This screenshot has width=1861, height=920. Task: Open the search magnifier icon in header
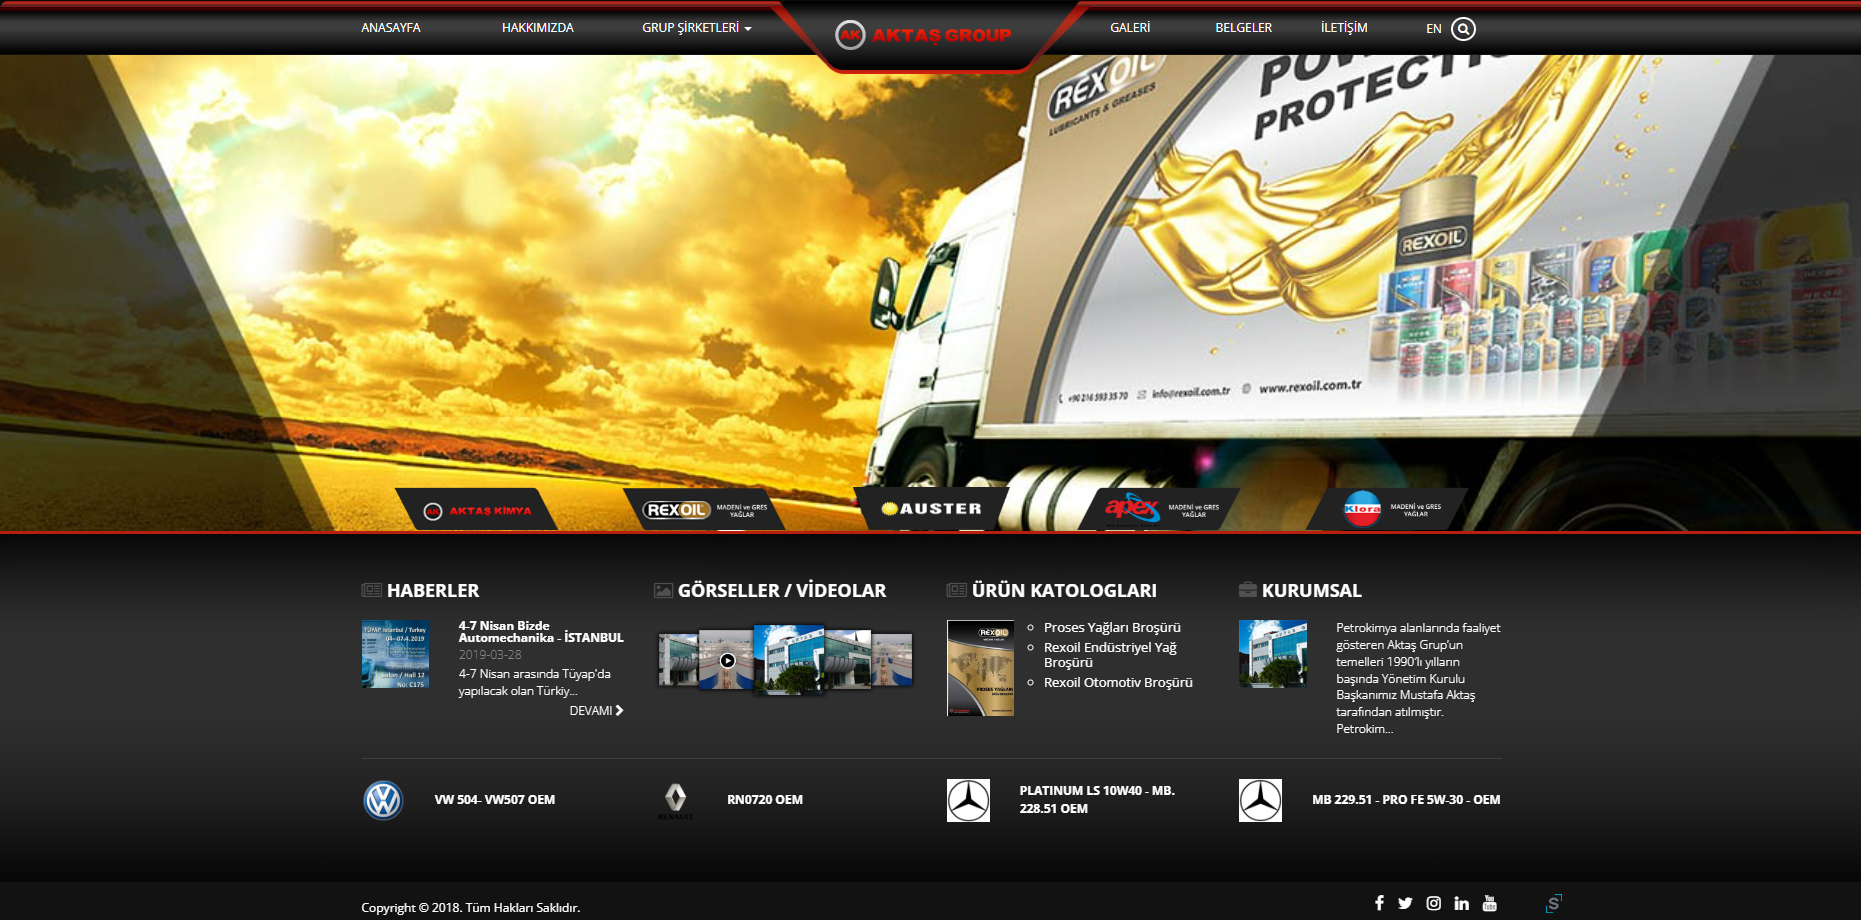click(1463, 29)
